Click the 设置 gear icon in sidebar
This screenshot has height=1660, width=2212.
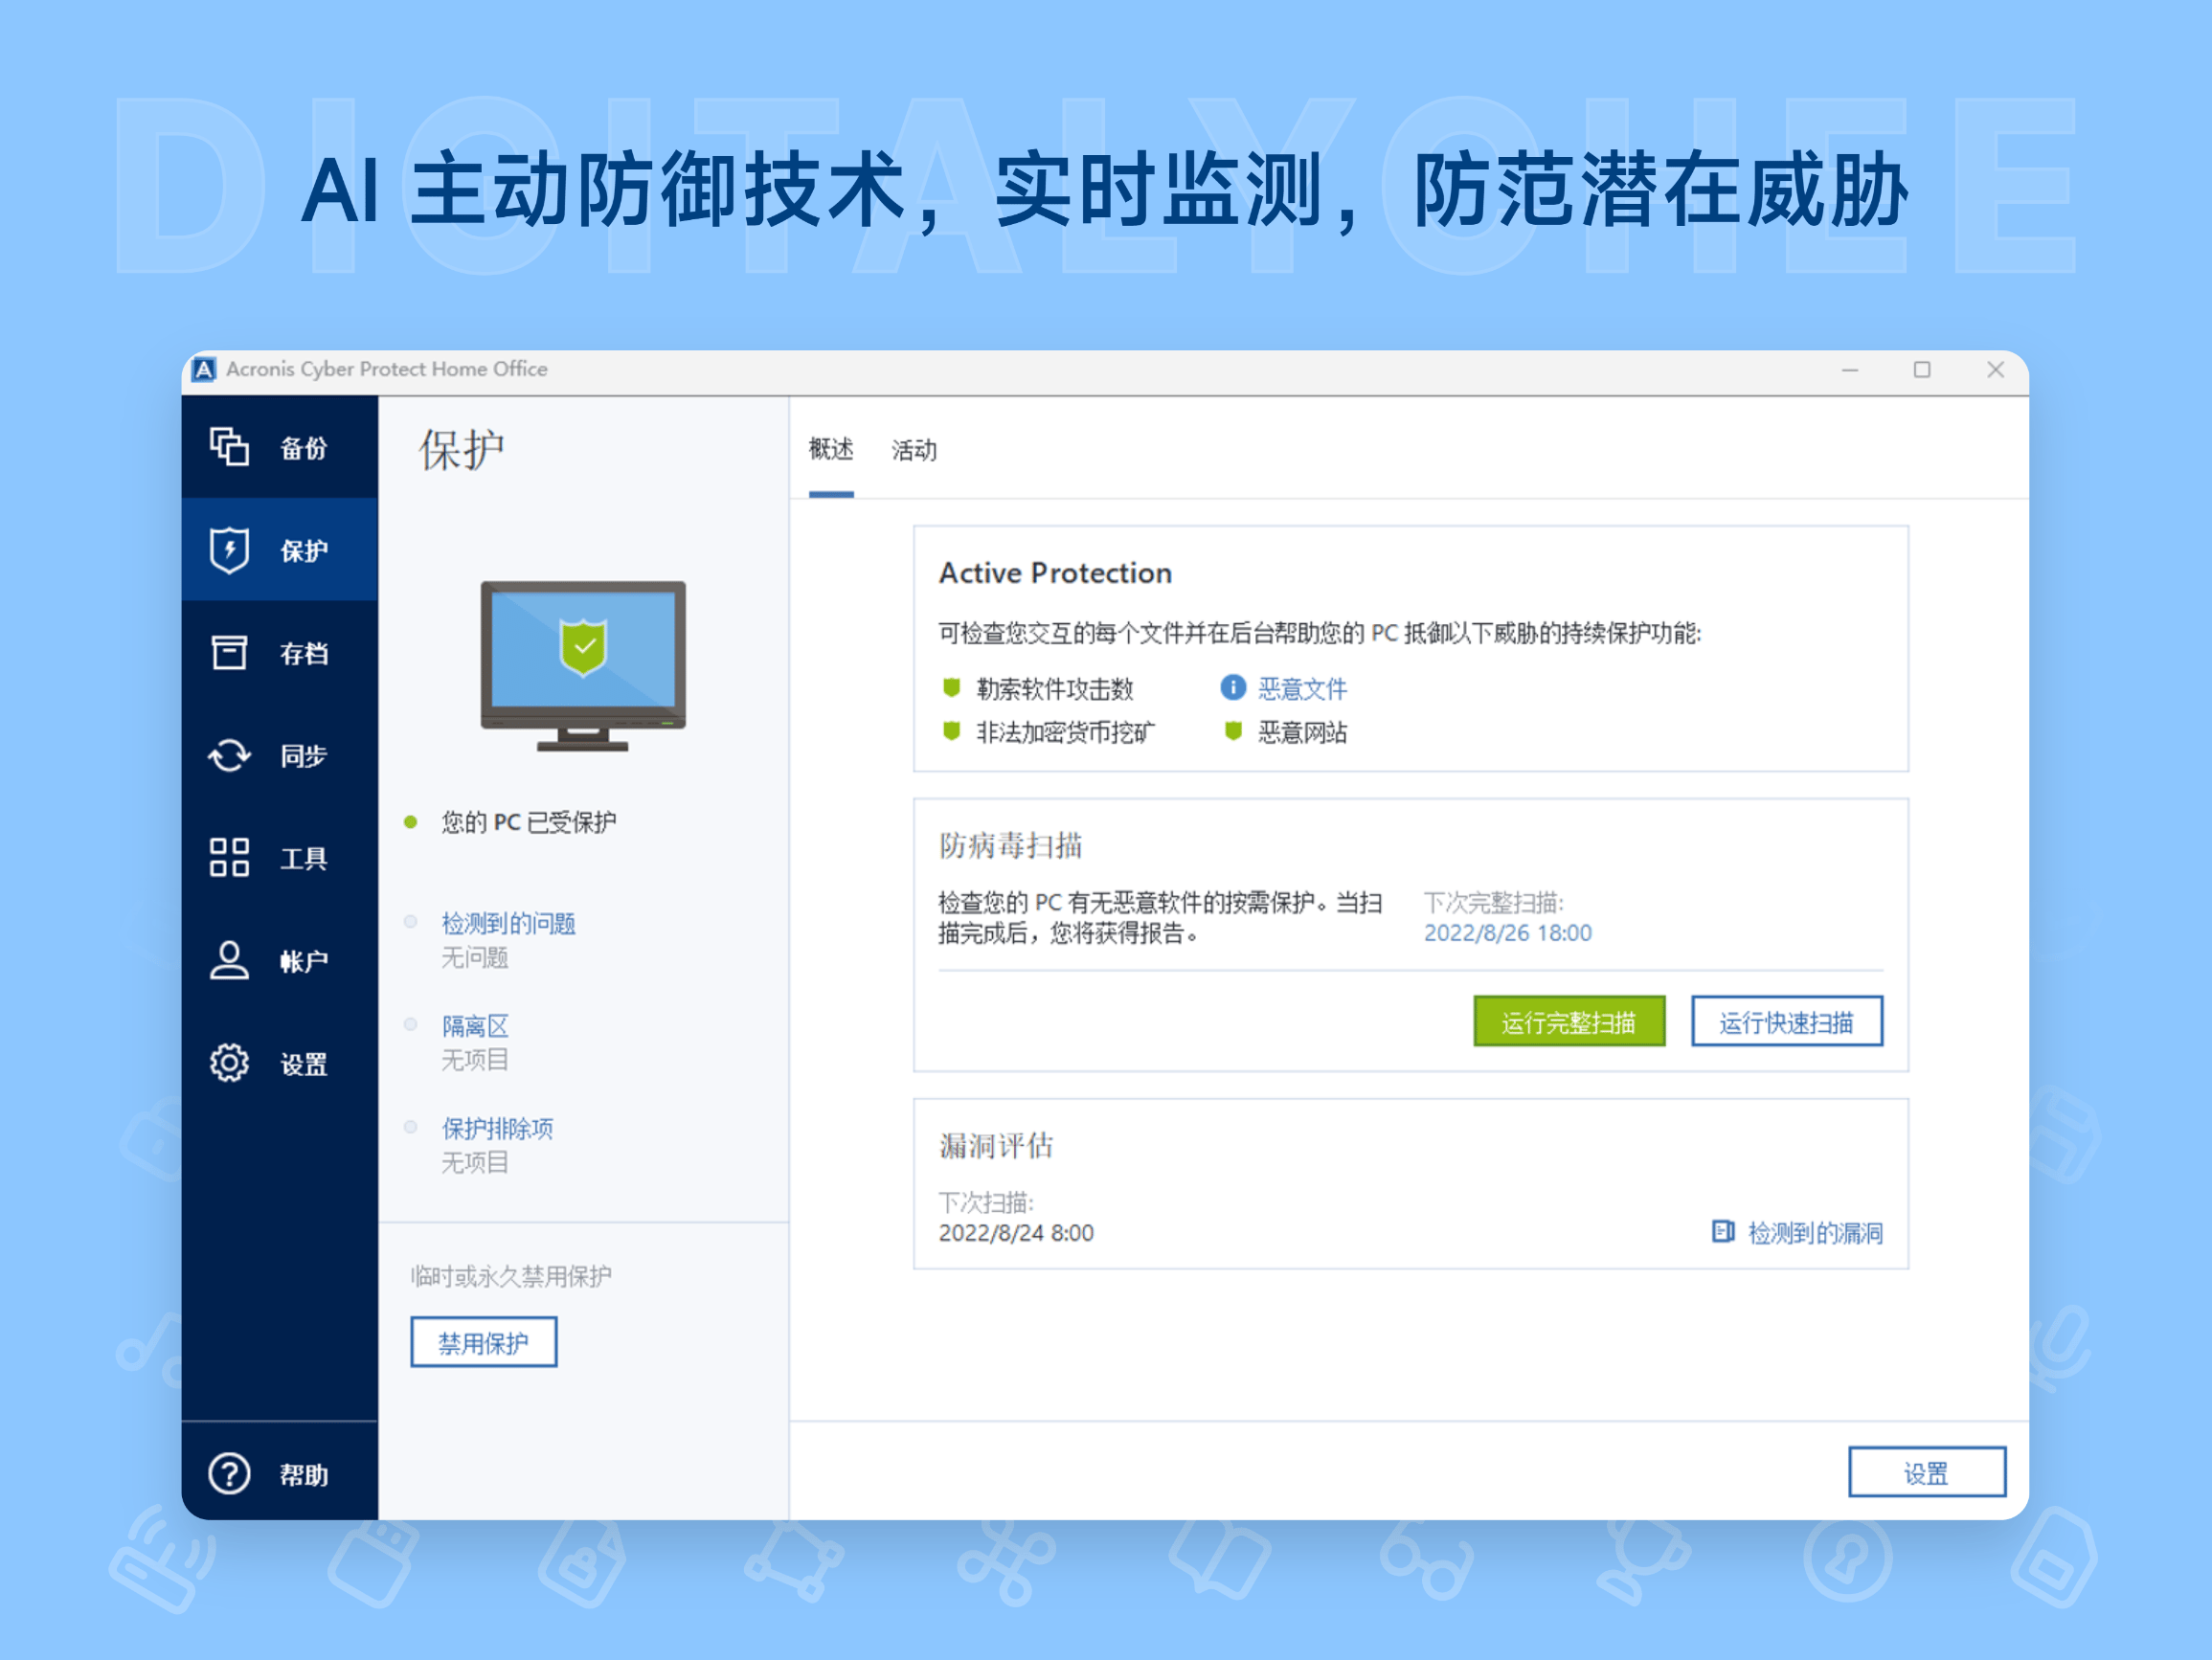click(x=228, y=1064)
